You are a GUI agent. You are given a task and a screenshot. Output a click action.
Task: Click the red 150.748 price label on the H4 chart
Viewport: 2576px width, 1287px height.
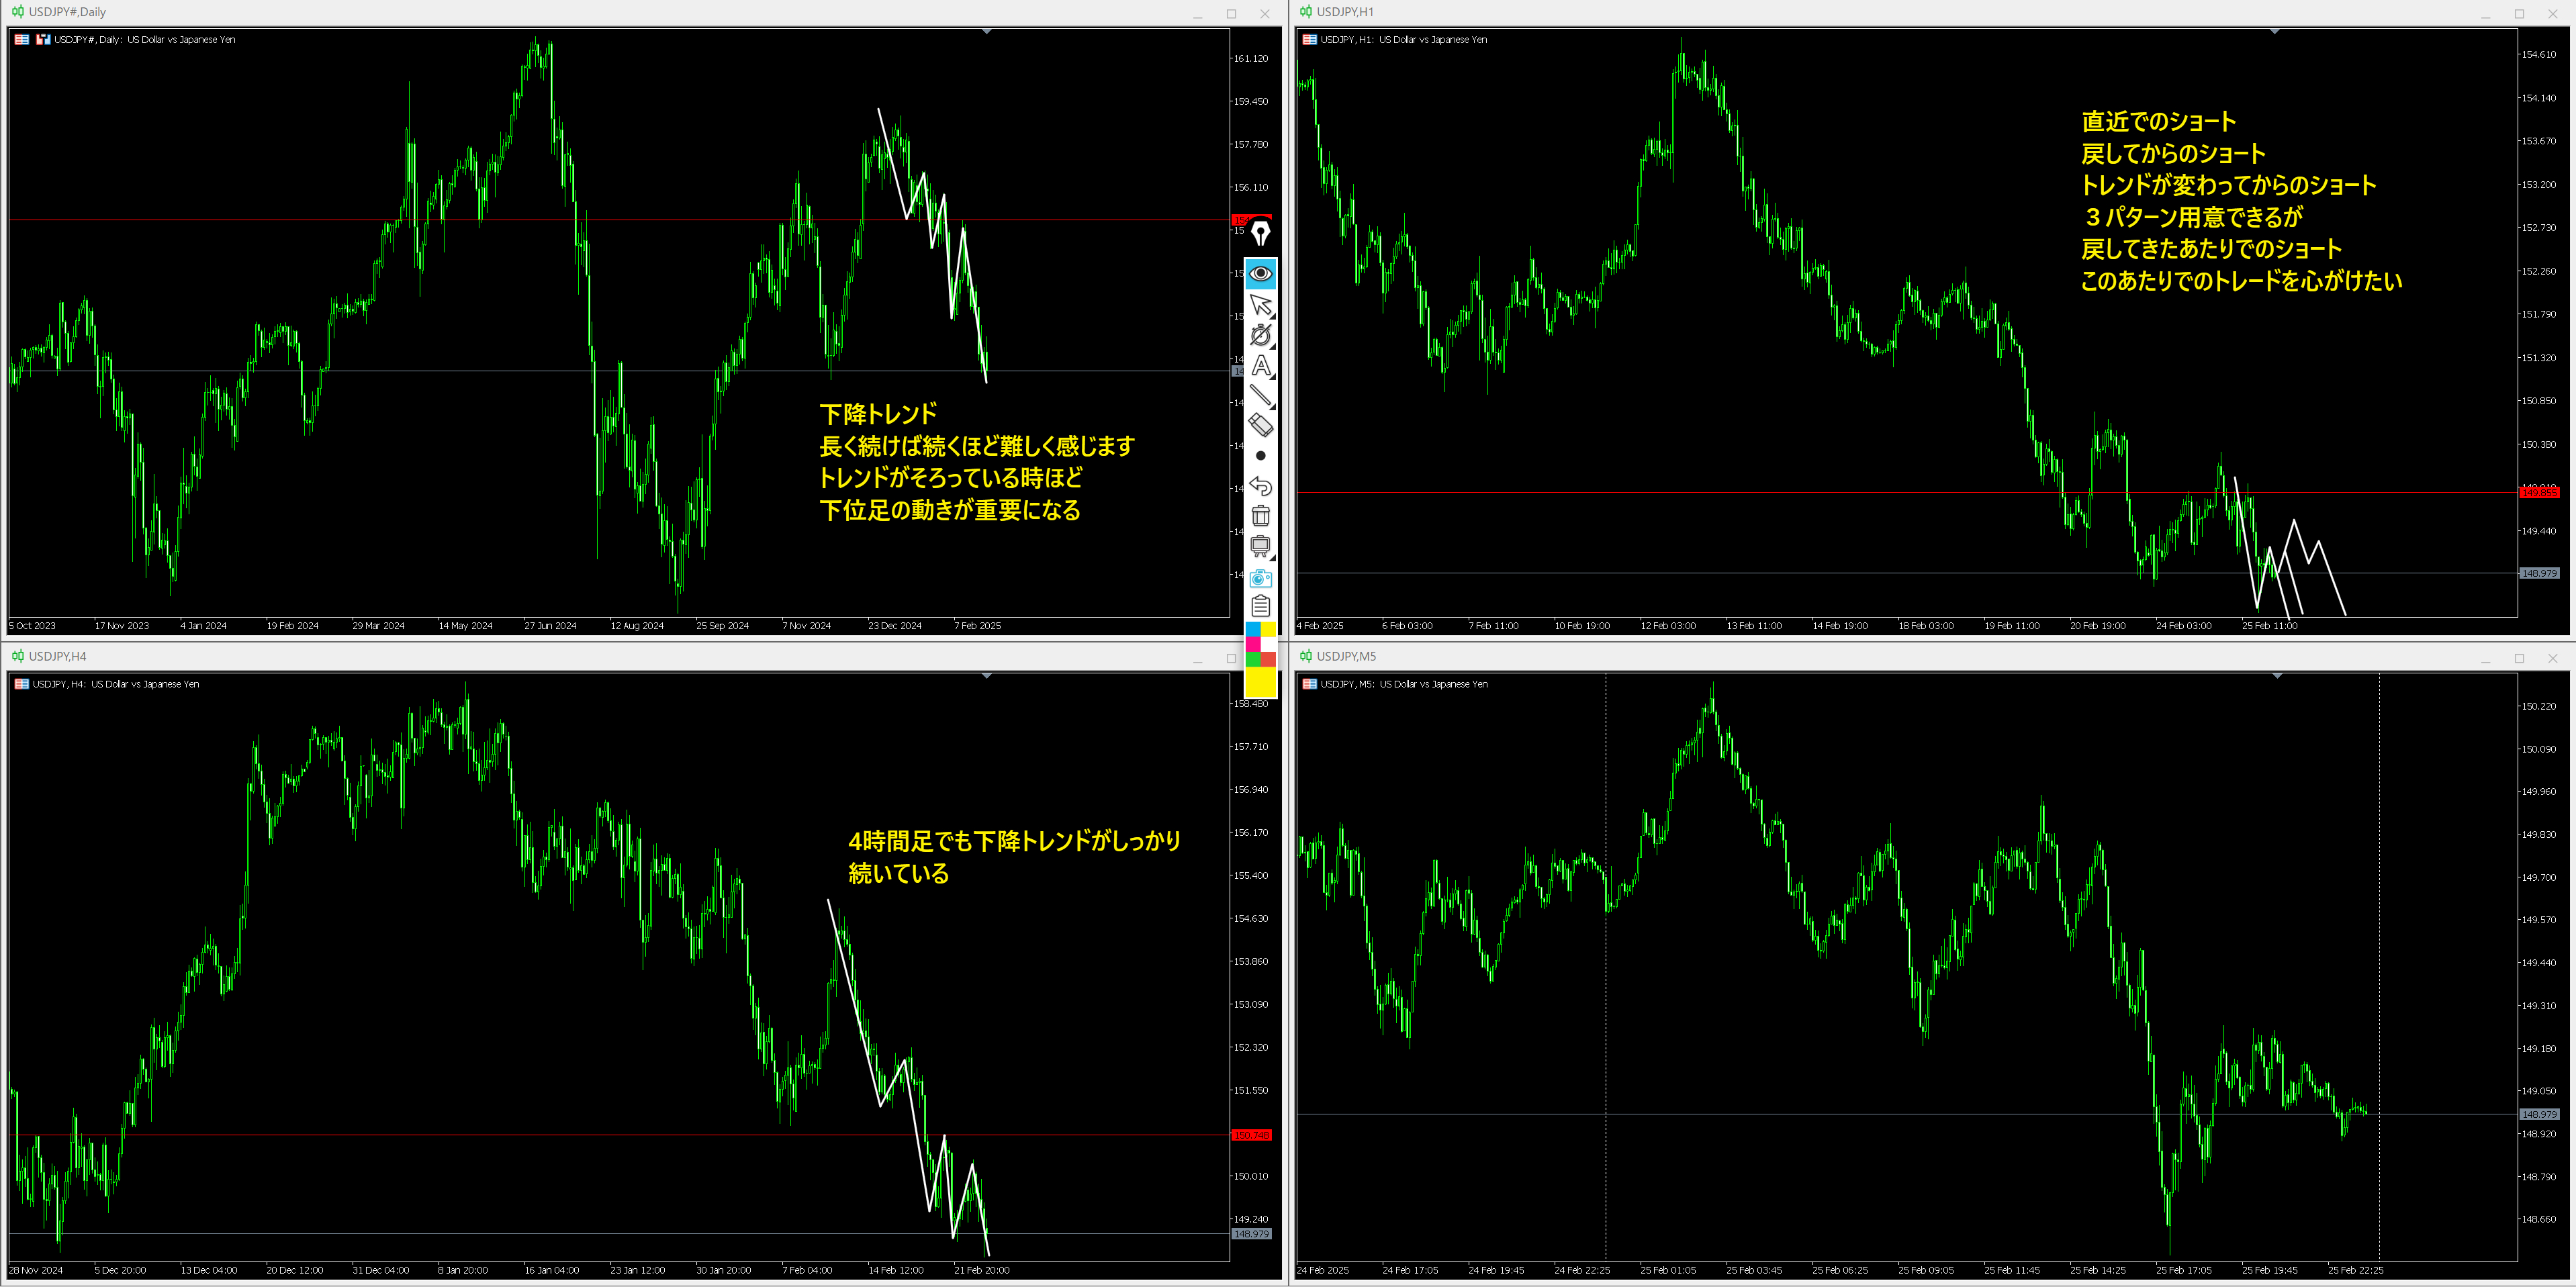1251,1135
